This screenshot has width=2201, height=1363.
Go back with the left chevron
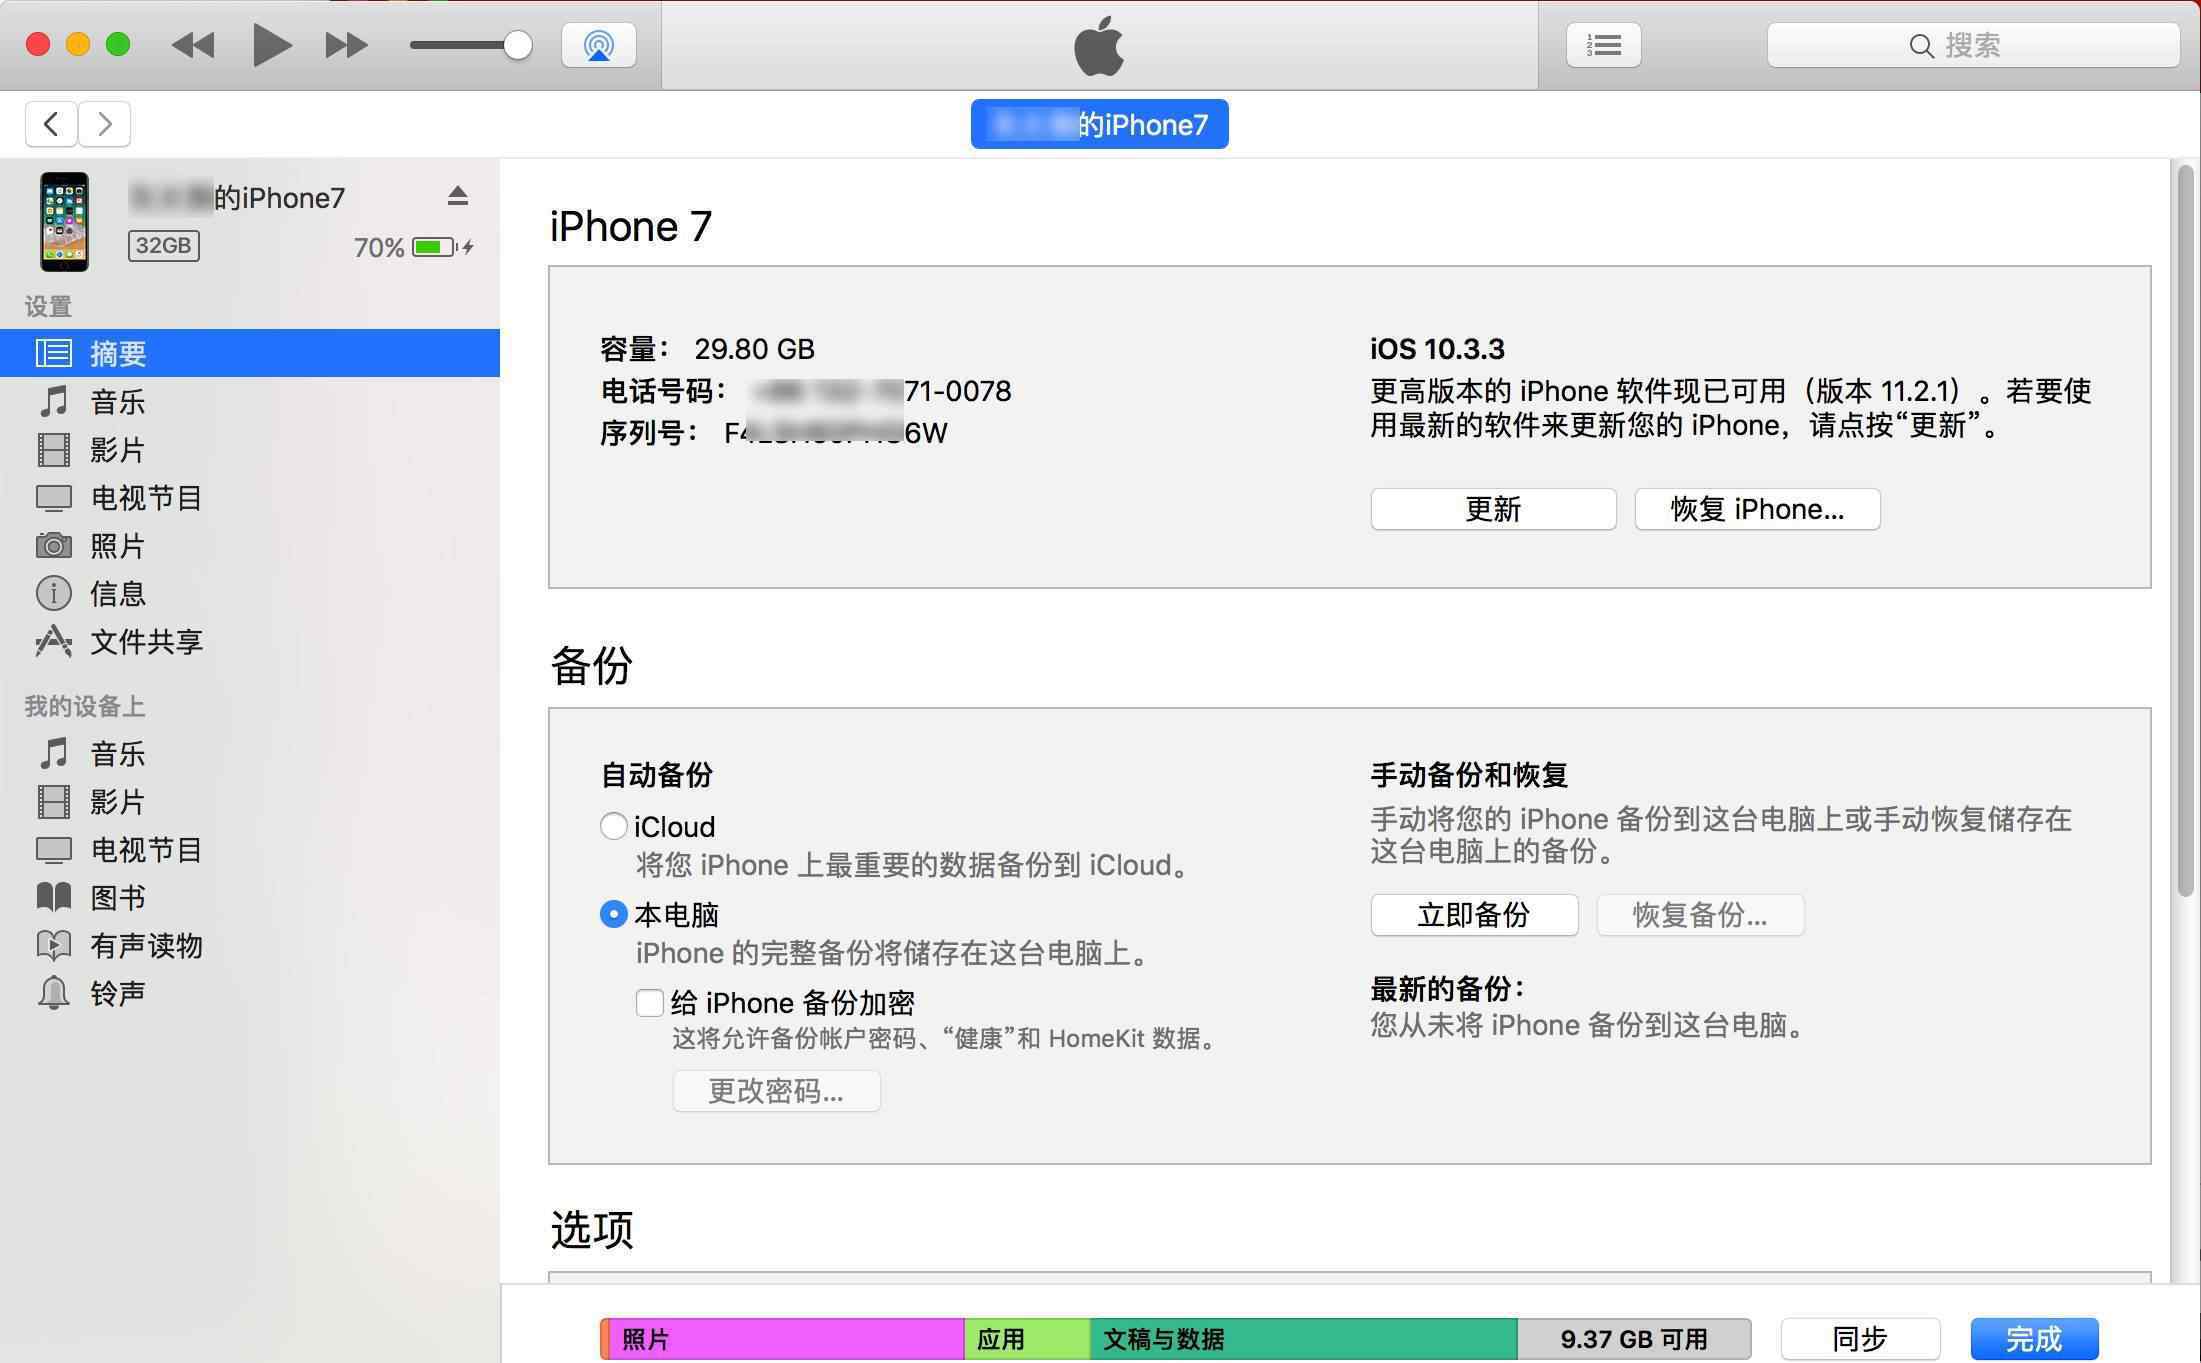(52, 124)
